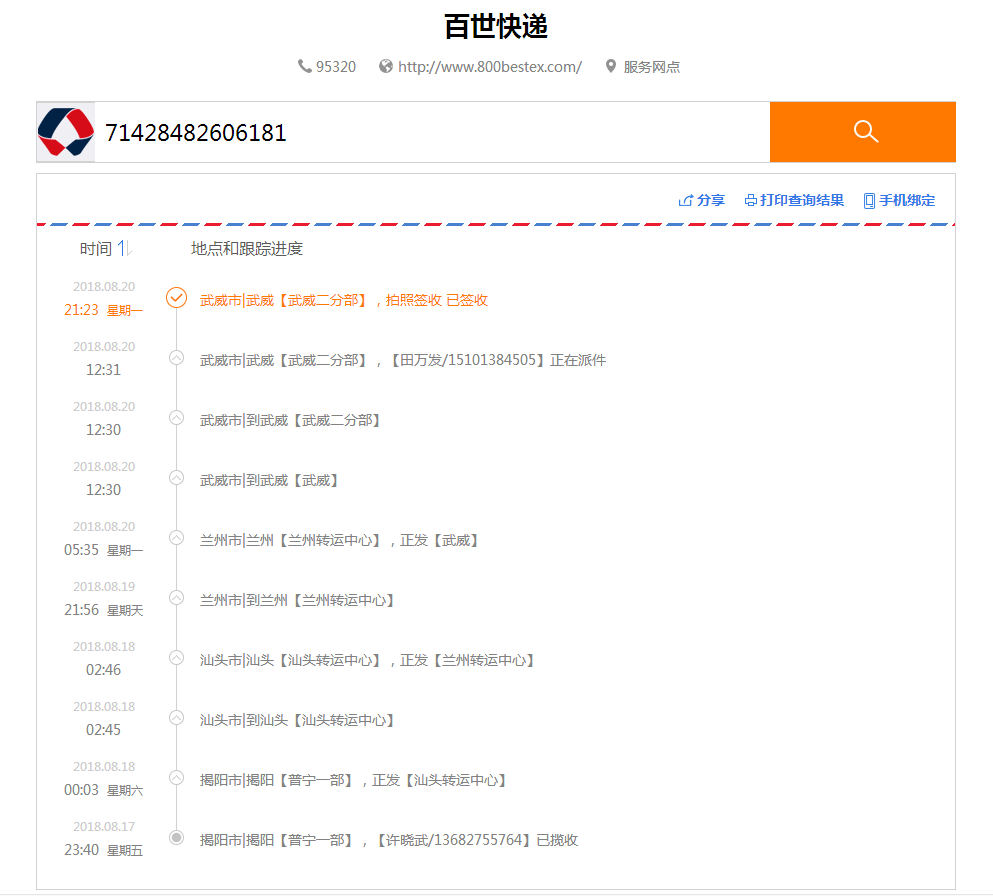Screen dimensions: 993x896
Task: Click the 汕头市|到汕头【汕头转运中心】 entry text
Action: [x=297, y=721]
